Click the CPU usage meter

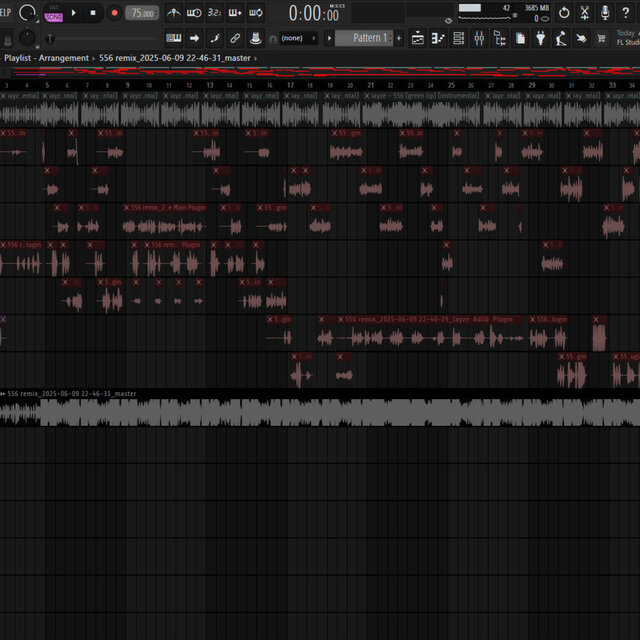484,13
